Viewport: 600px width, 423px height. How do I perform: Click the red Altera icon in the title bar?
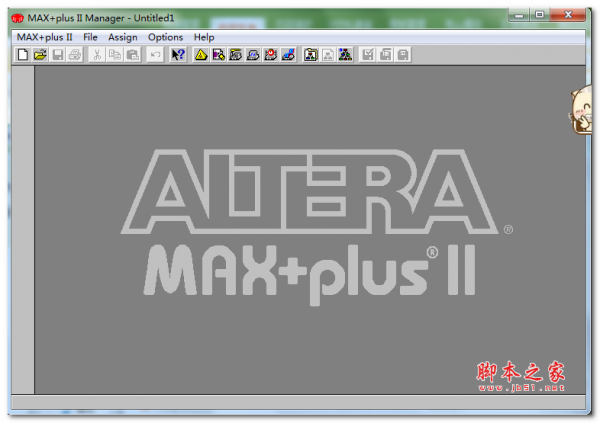18,18
